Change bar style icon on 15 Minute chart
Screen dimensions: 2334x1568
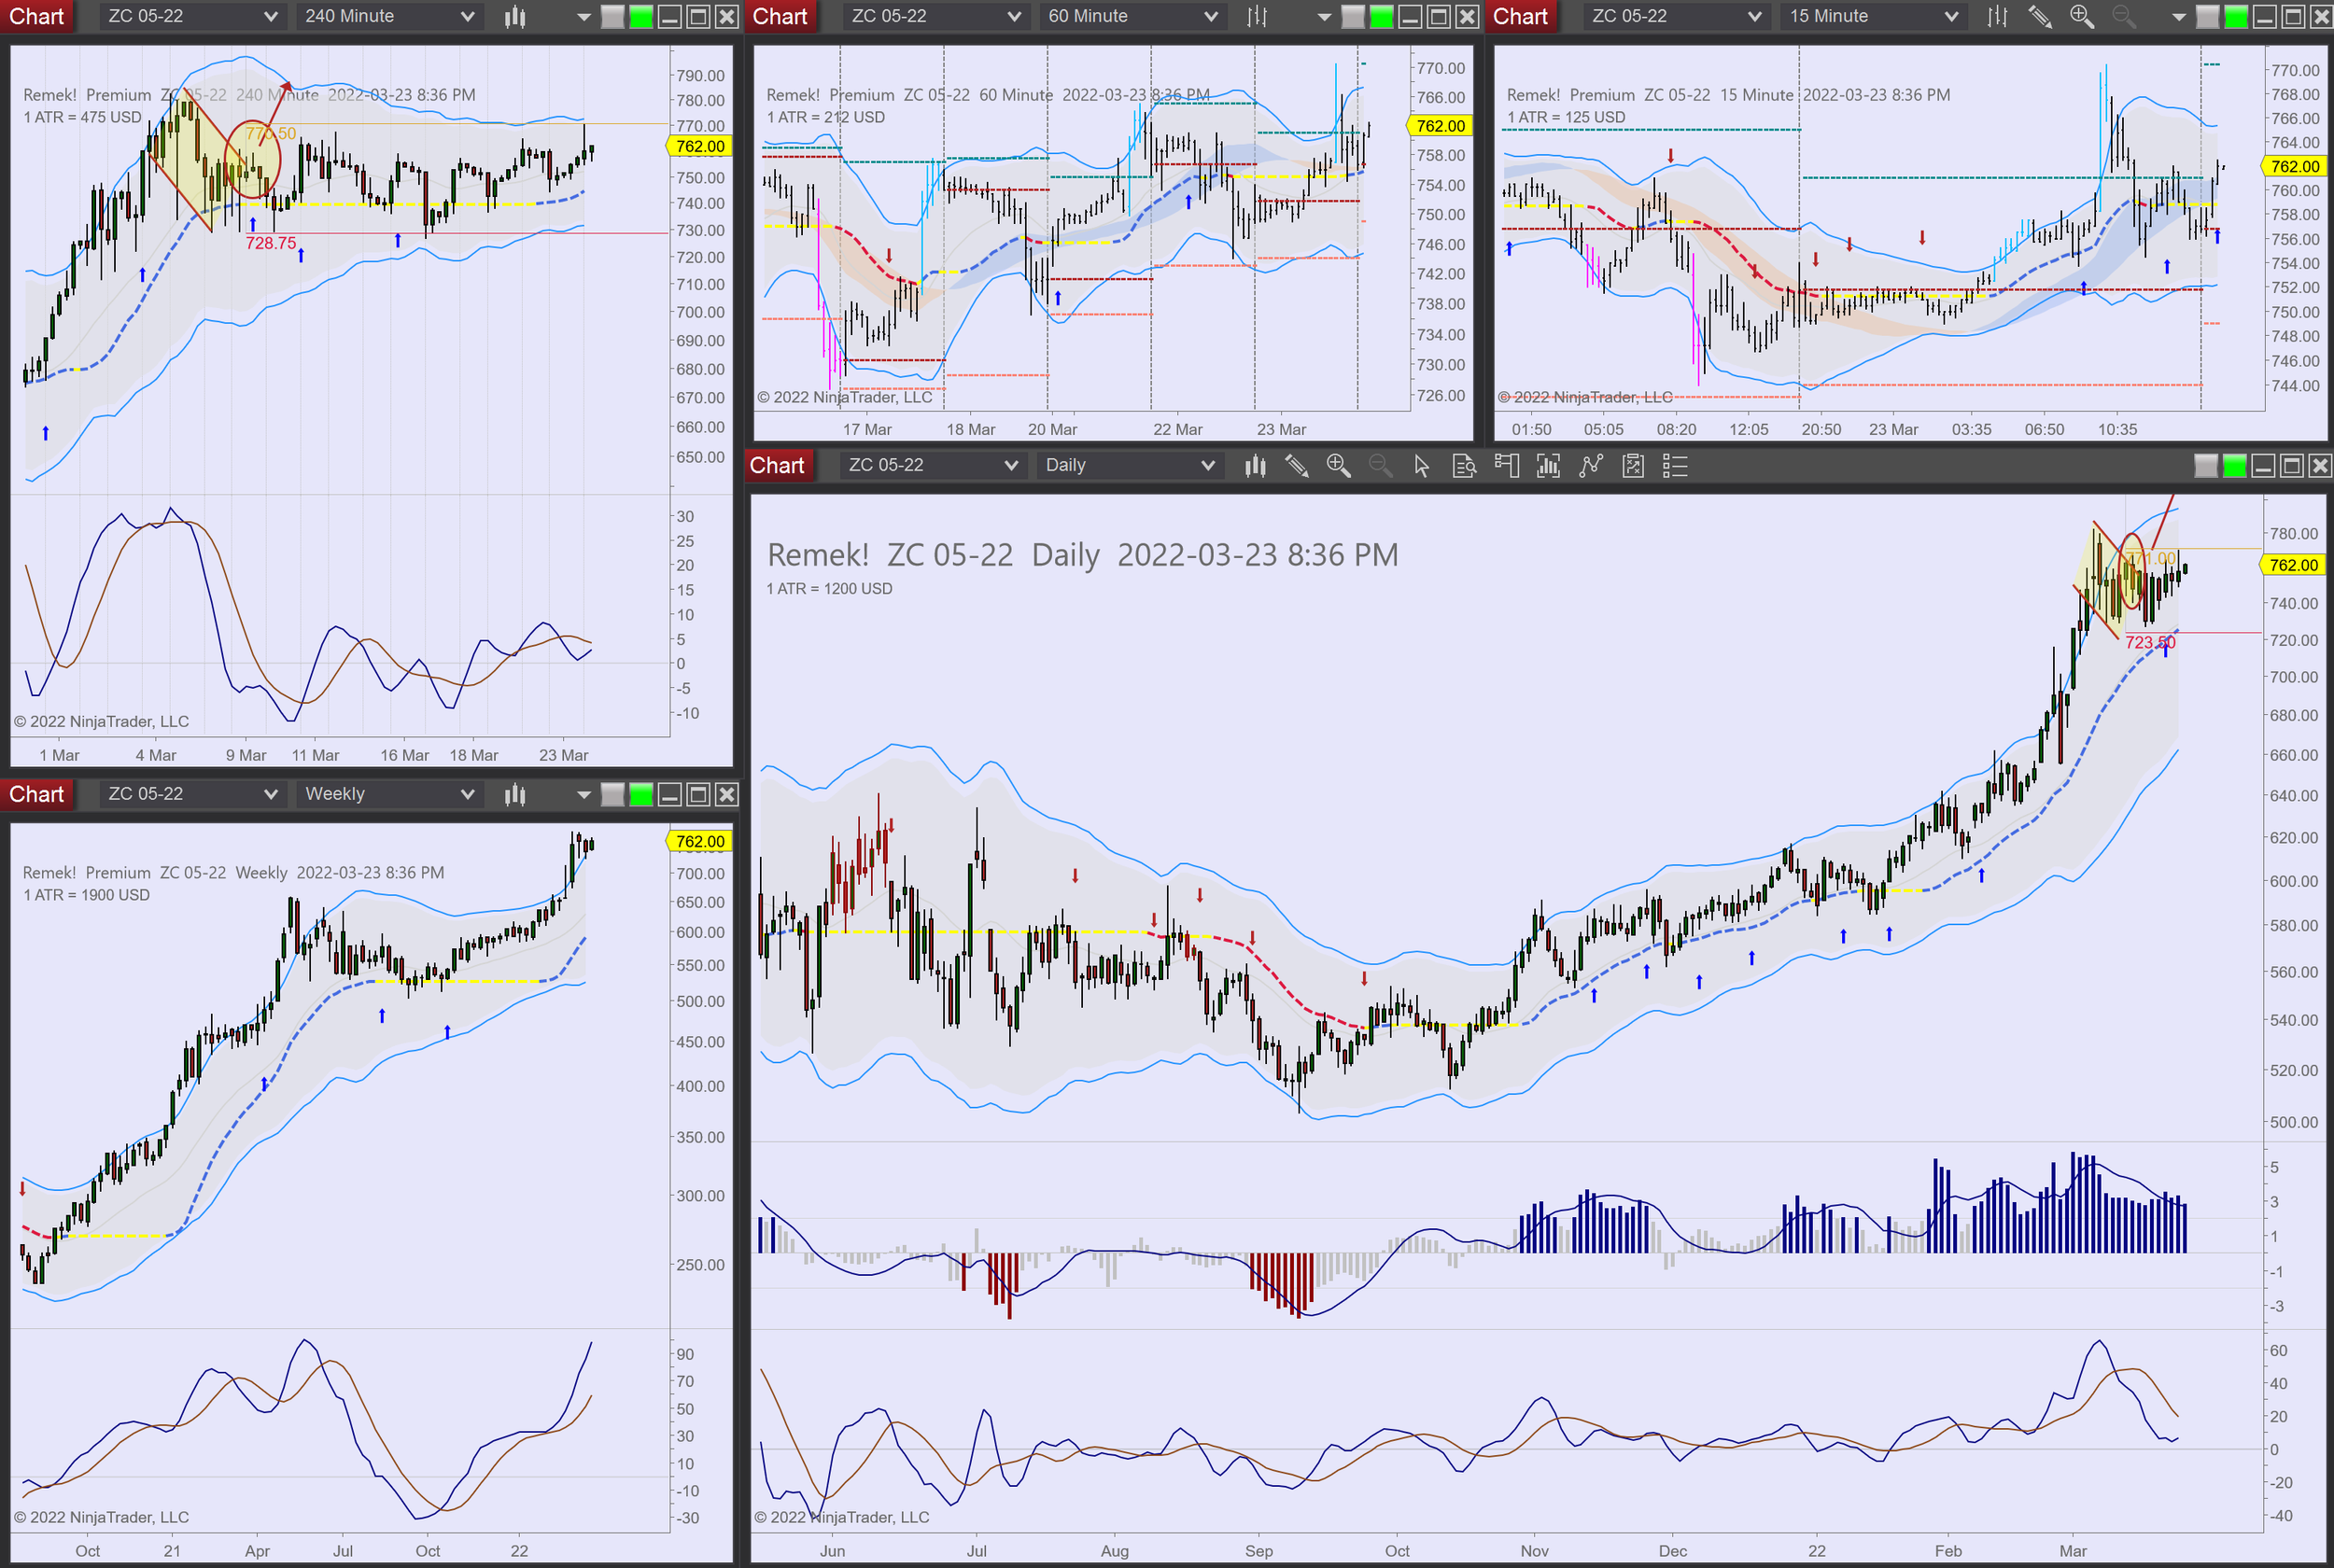[1997, 16]
